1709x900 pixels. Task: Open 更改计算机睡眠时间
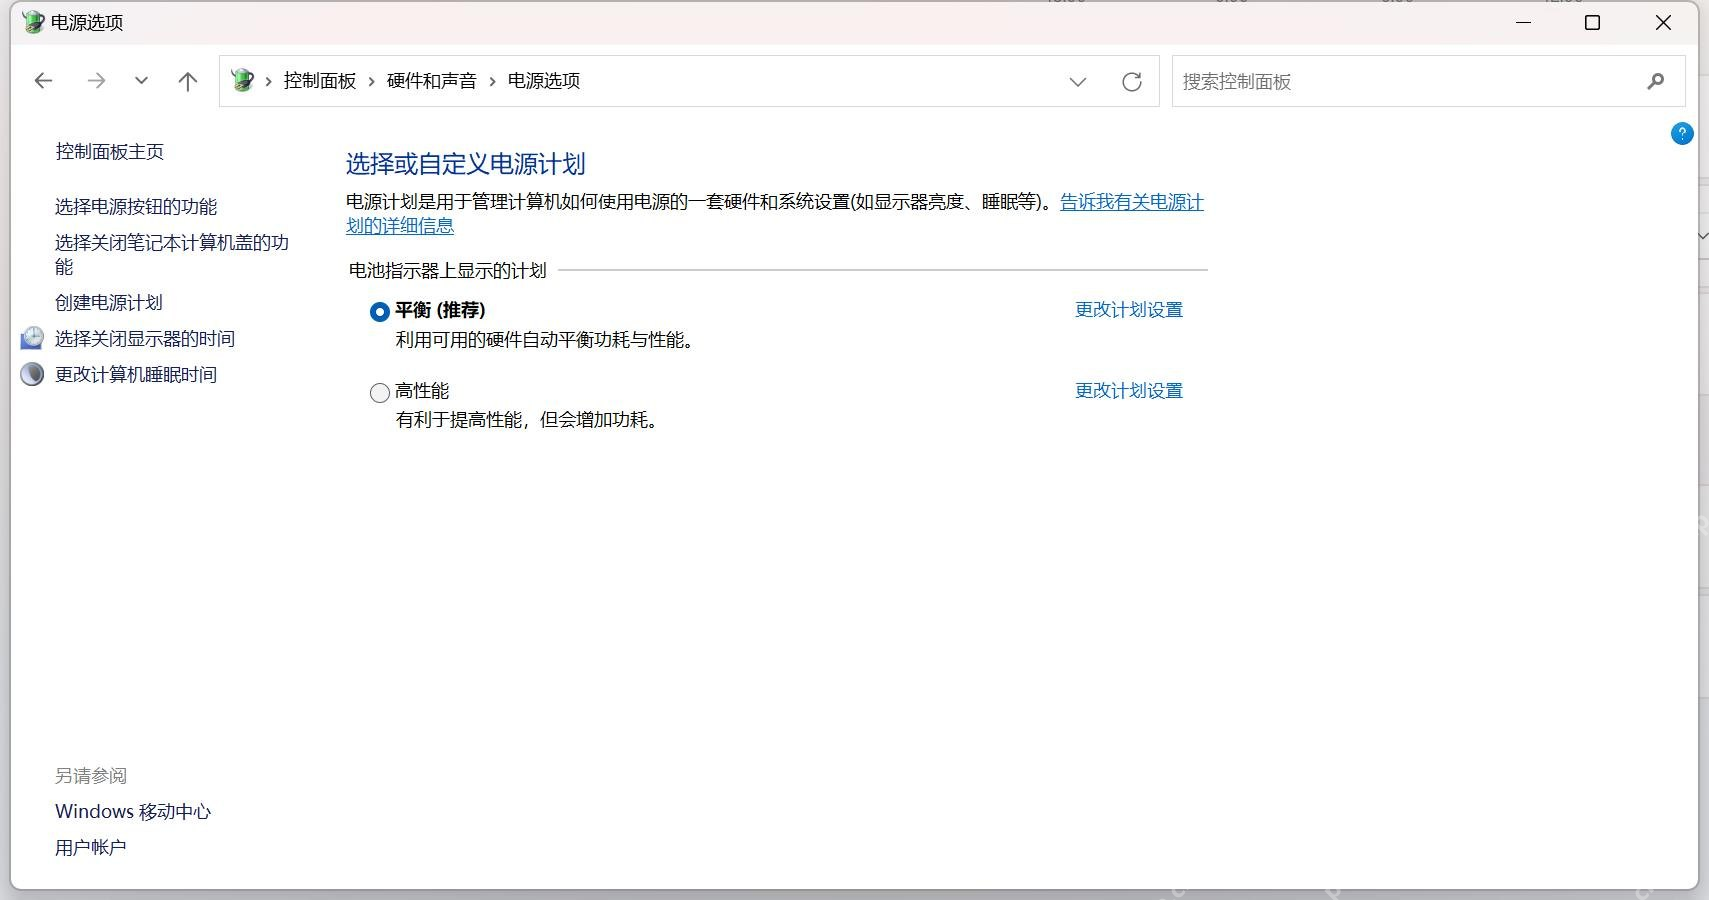pos(136,374)
